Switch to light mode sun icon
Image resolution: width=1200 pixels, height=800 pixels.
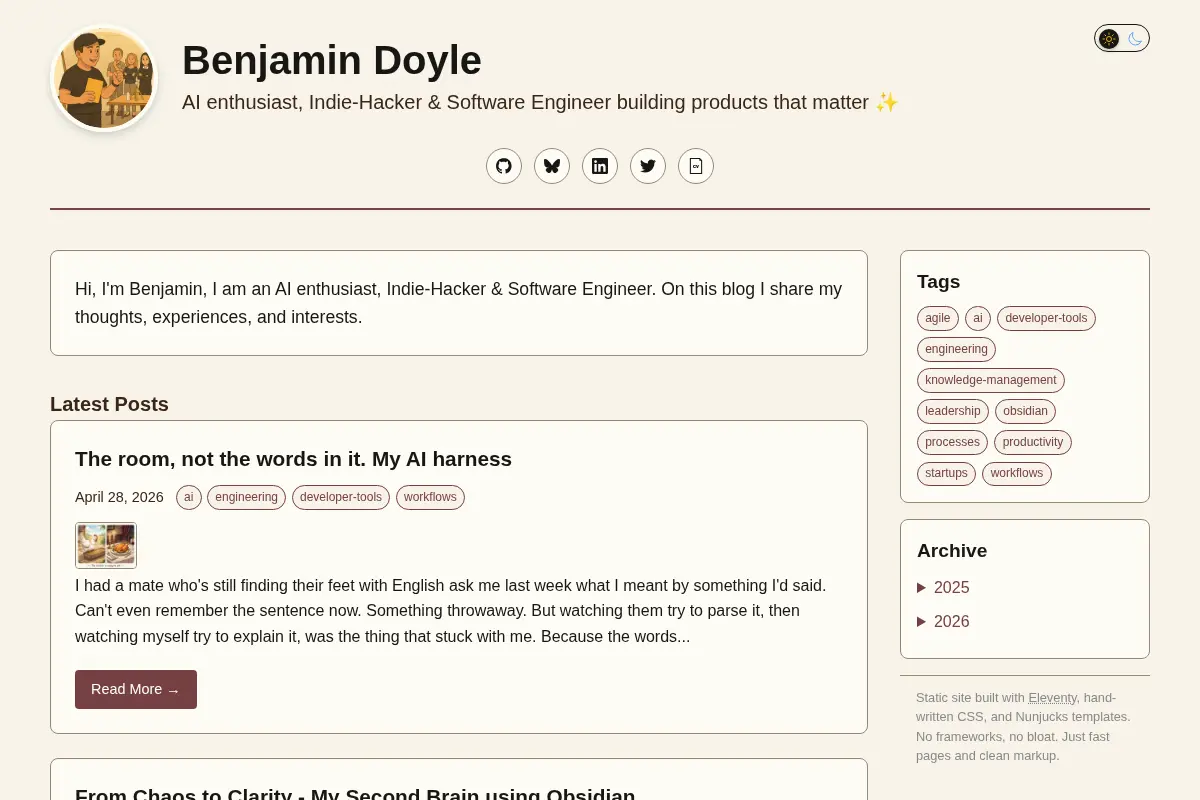(x=1109, y=39)
